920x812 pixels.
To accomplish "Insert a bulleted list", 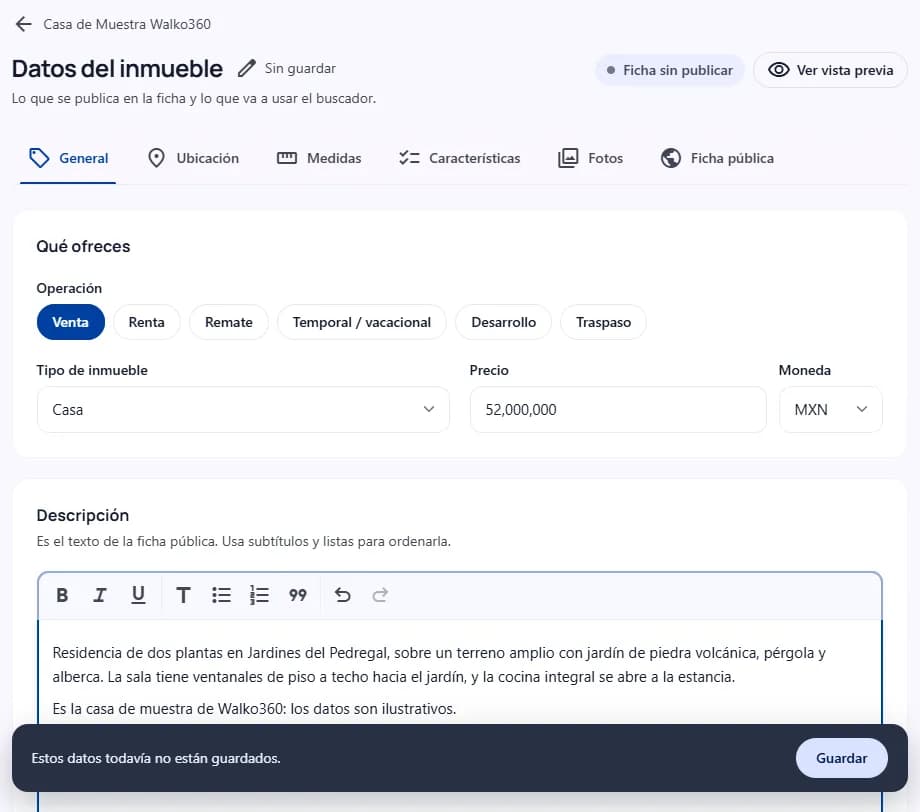I will click(x=221, y=595).
